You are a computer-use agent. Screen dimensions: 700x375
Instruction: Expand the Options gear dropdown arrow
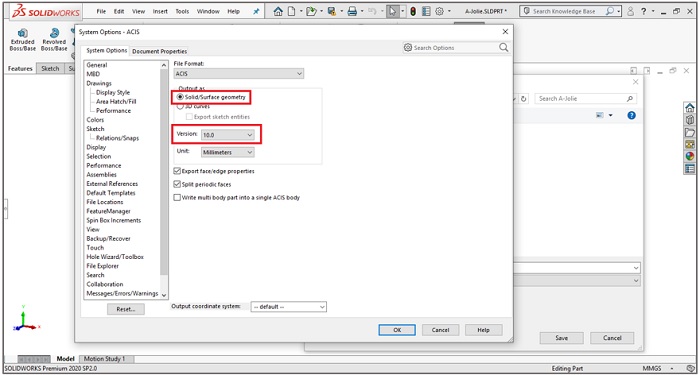point(449,12)
